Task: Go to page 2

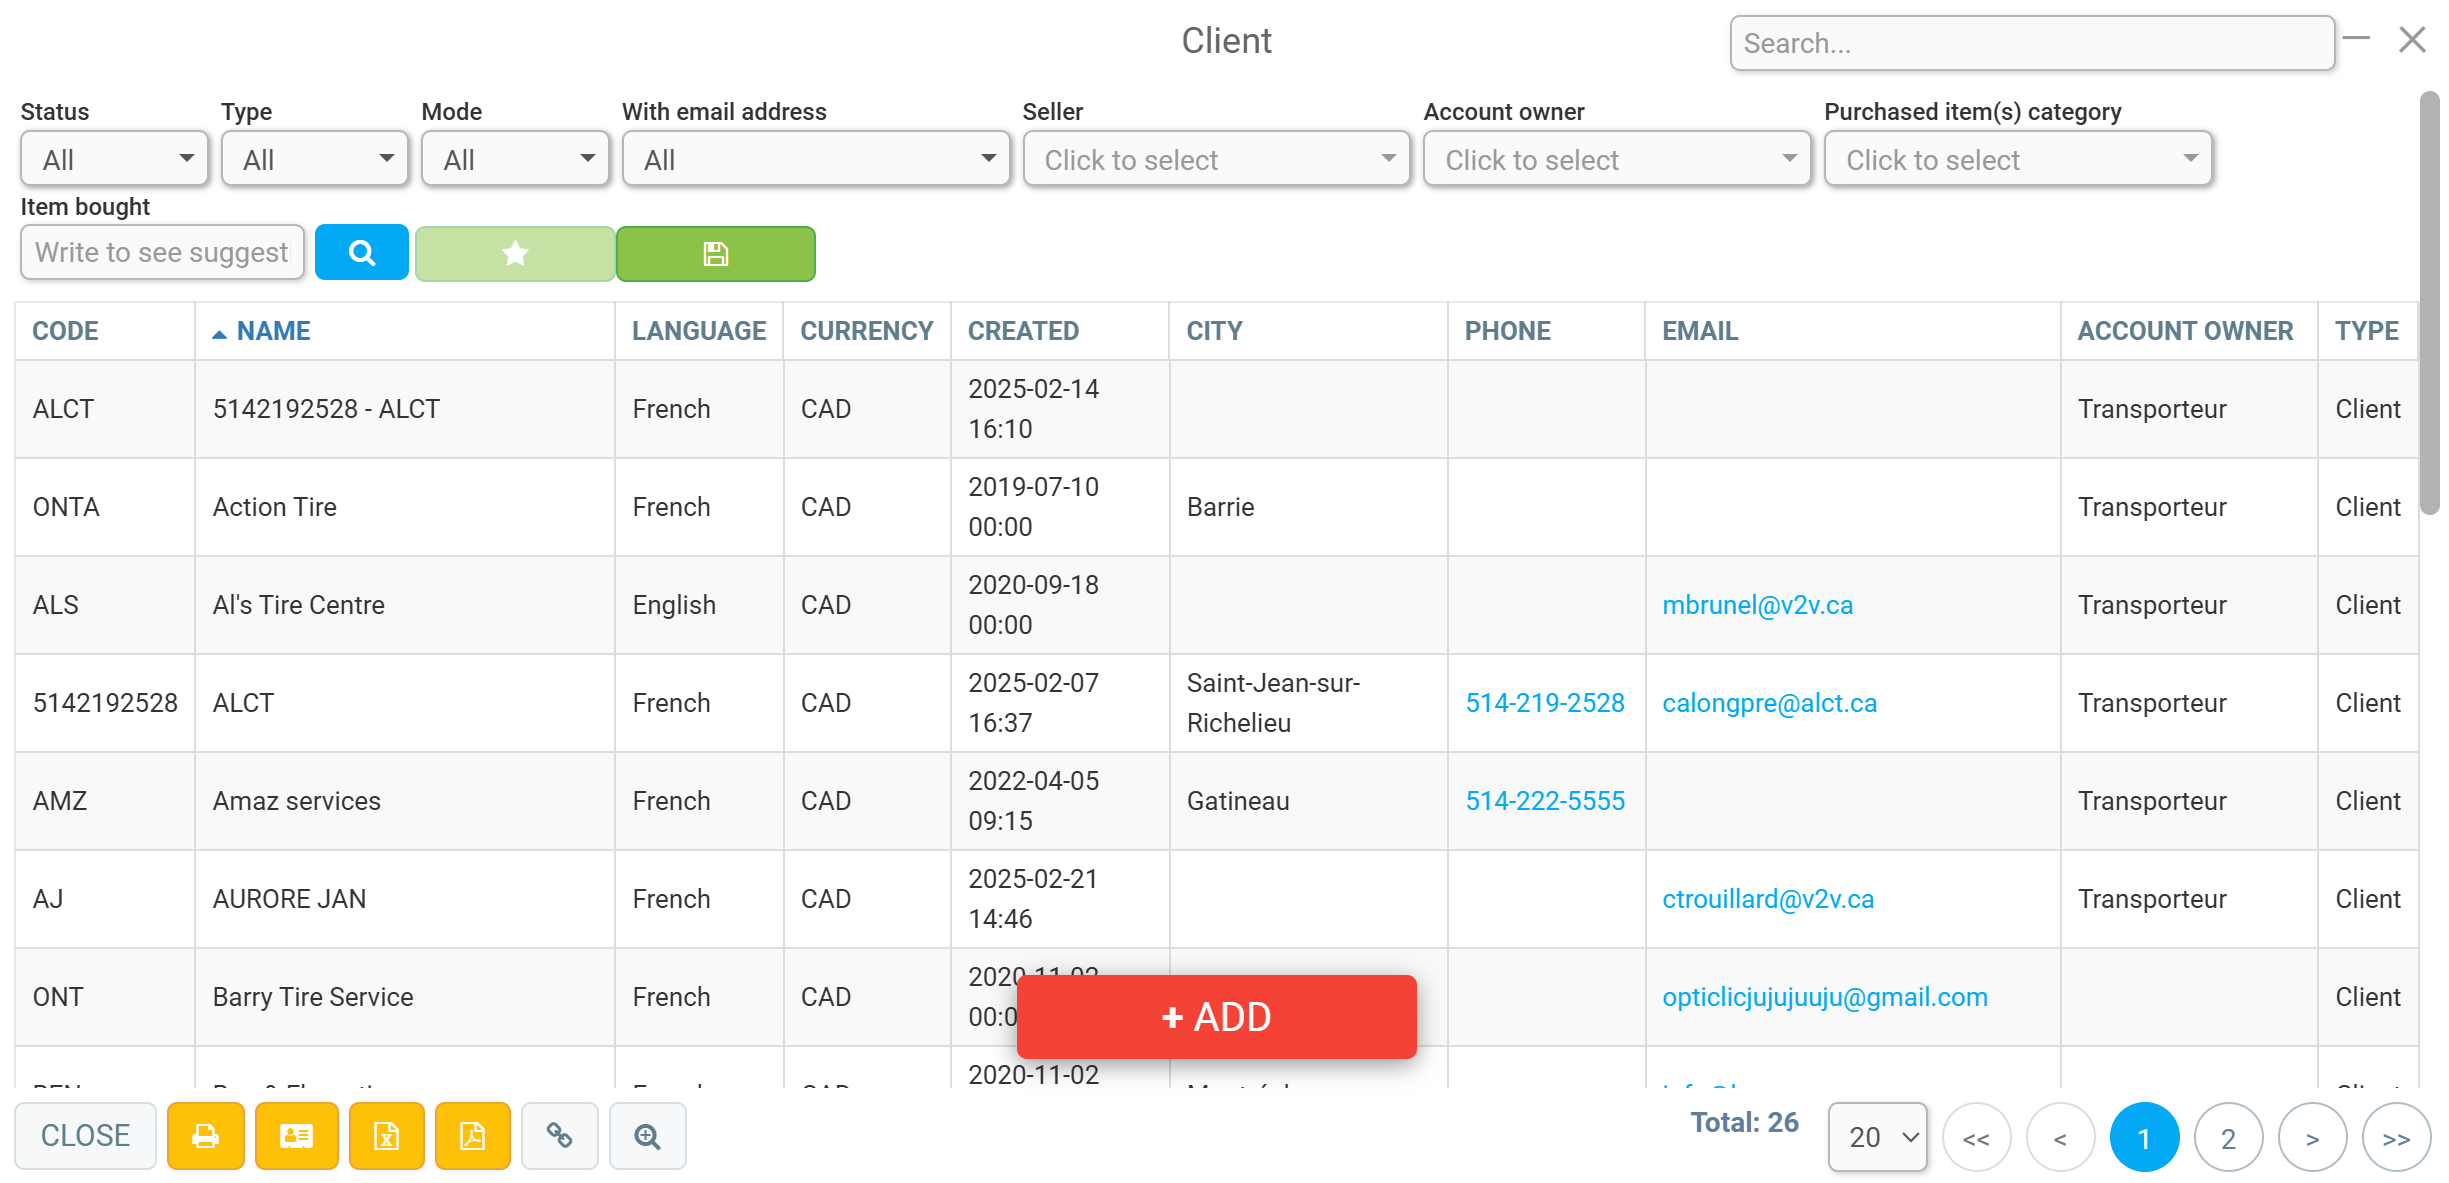Action: tap(2228, 1138)
